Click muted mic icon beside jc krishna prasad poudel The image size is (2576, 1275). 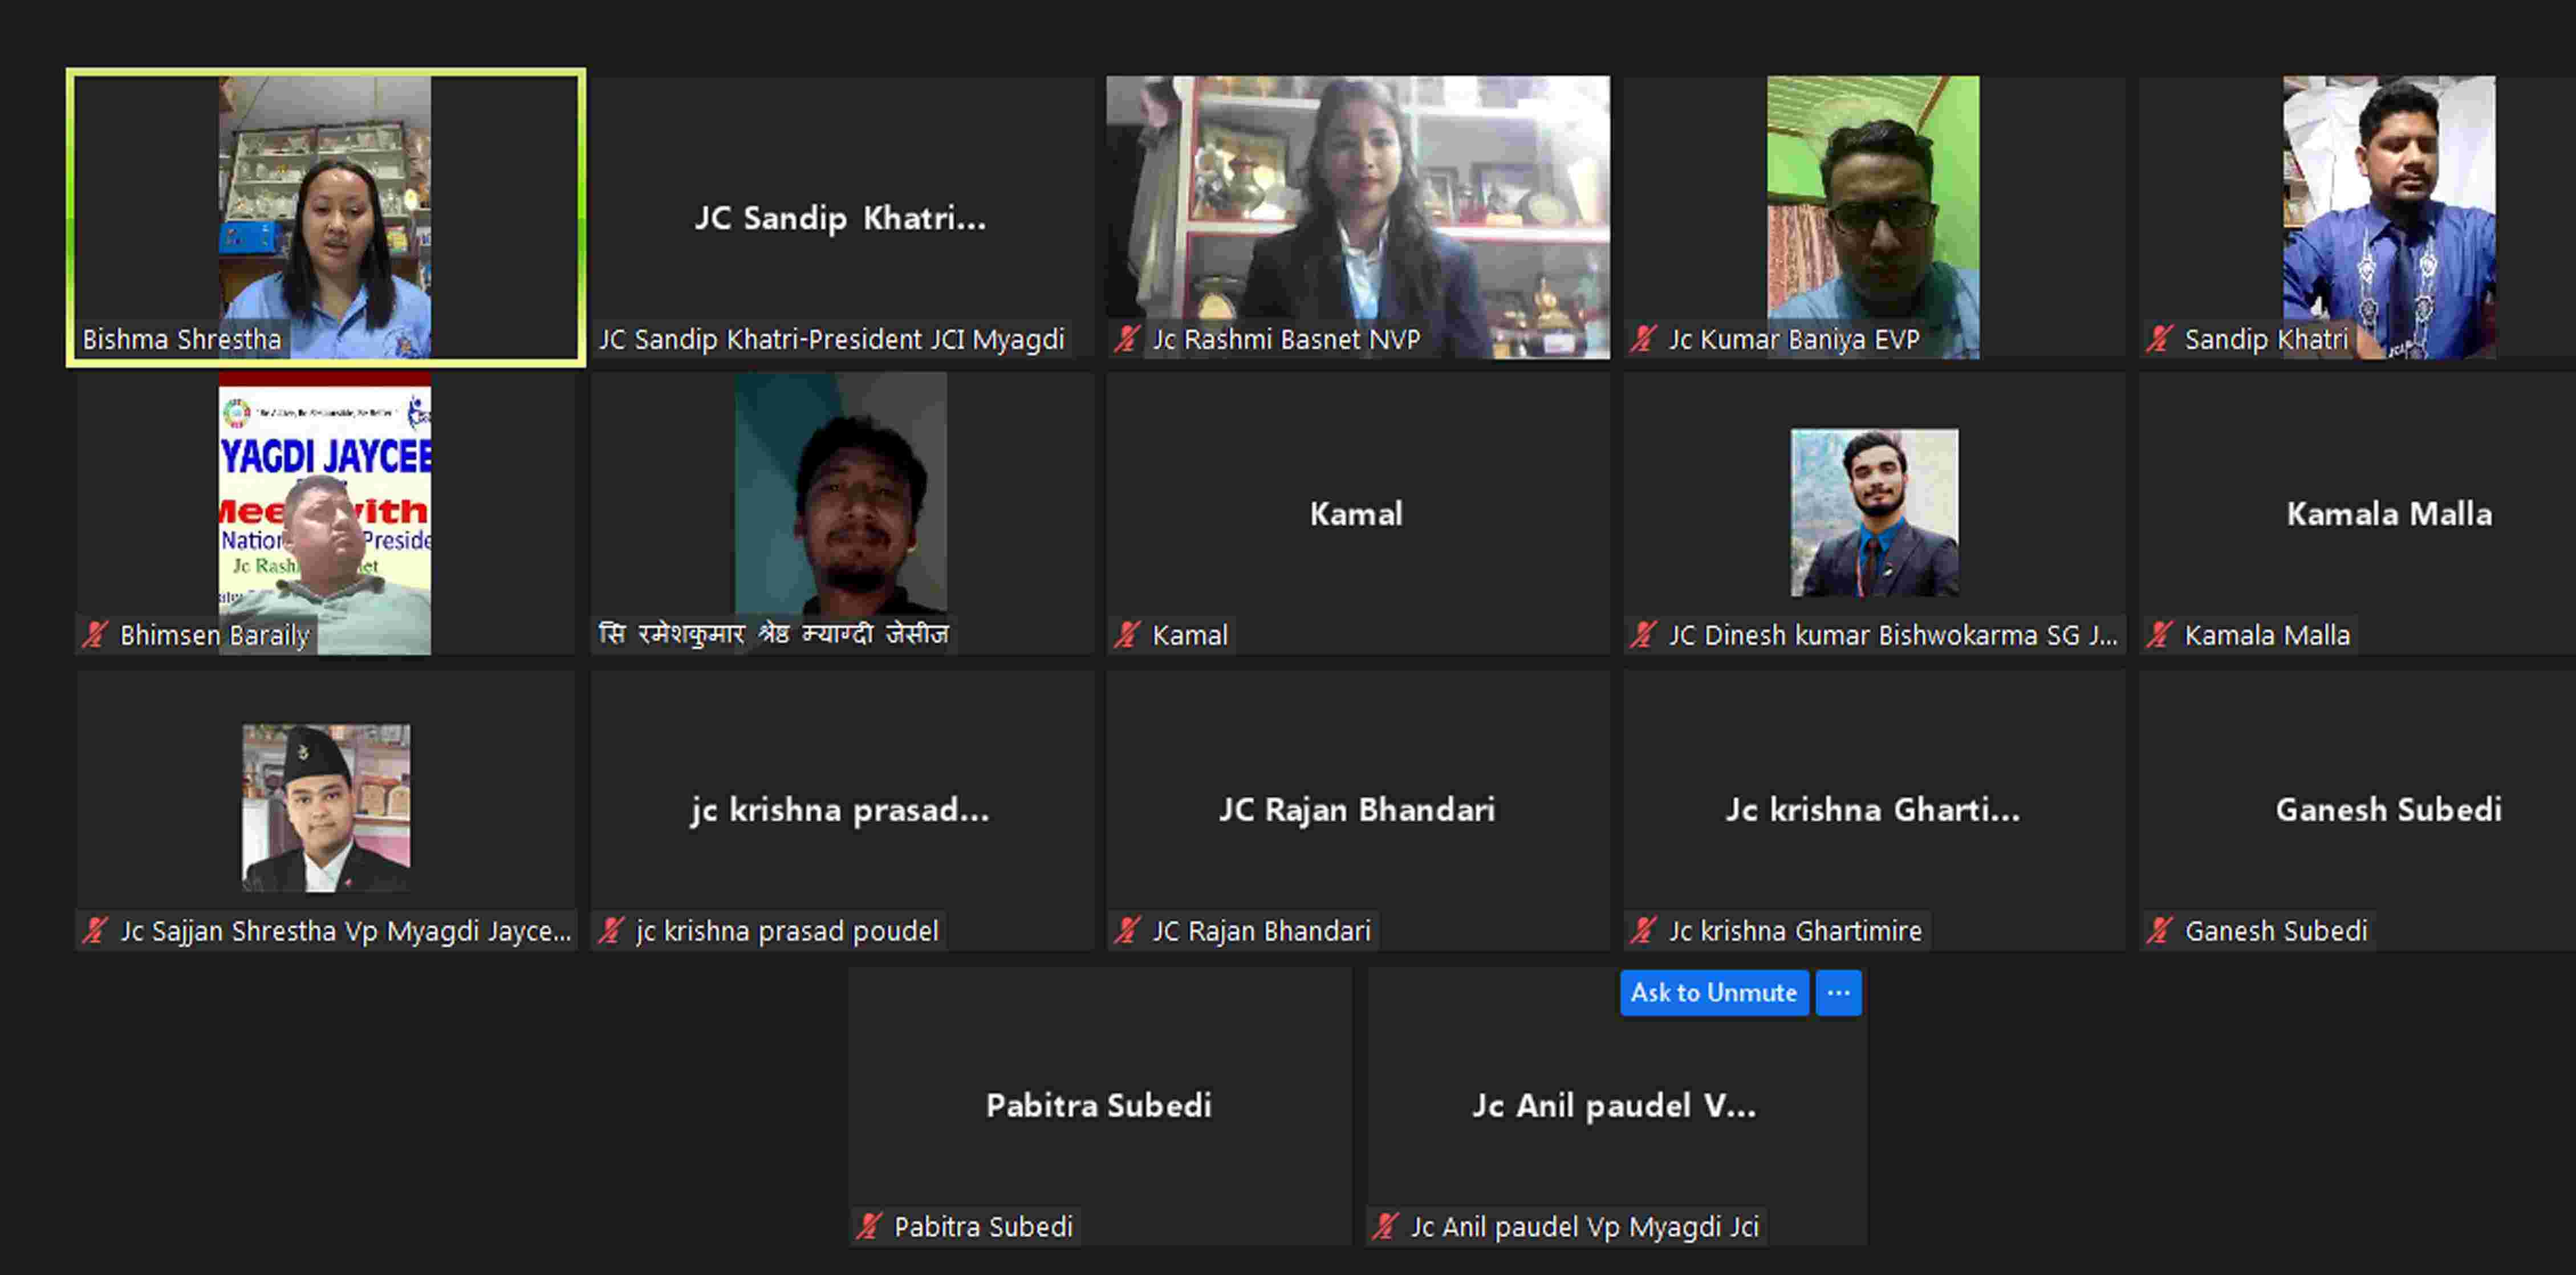point(611,931)
